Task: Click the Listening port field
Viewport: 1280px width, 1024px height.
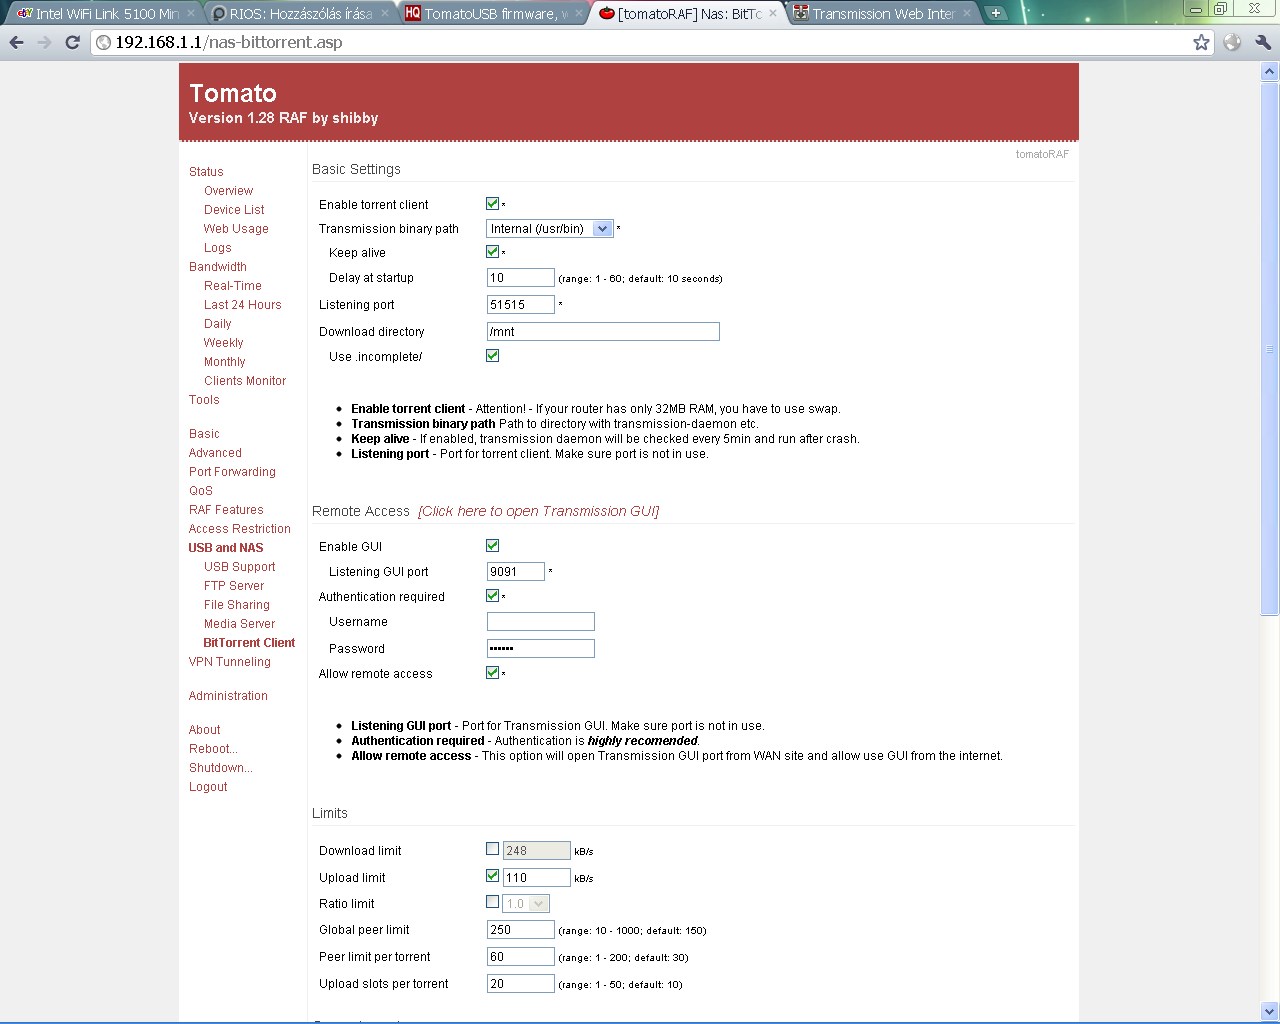Action: (520, 305)
